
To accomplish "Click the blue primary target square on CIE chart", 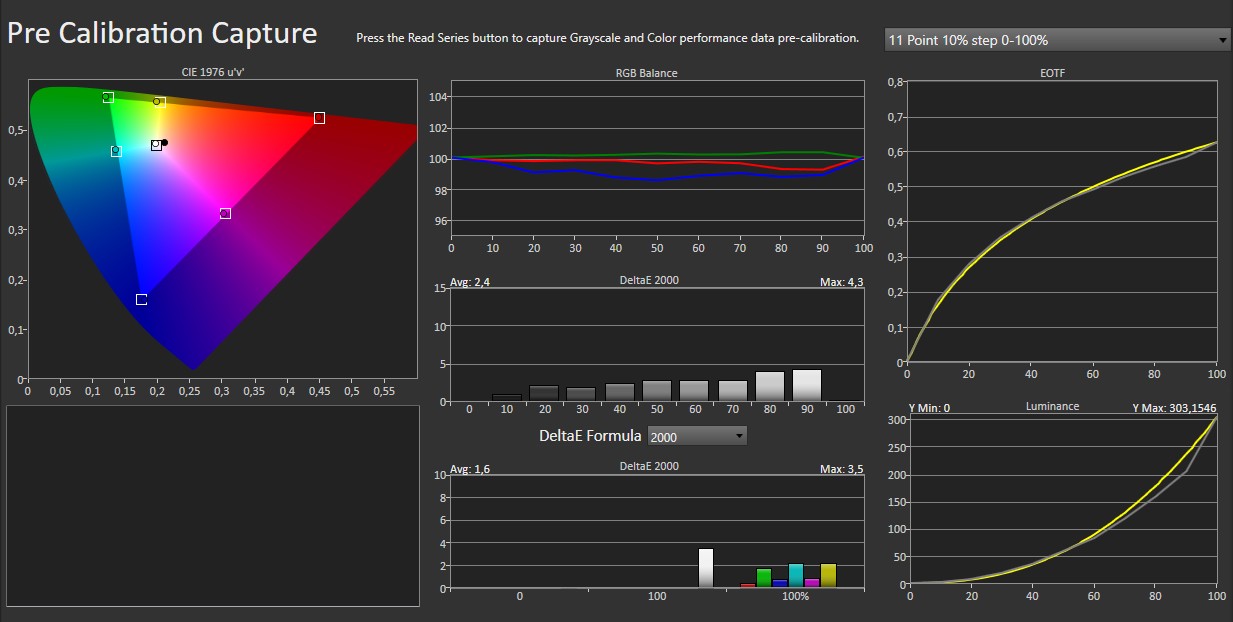I will click(x=141, y=299).
